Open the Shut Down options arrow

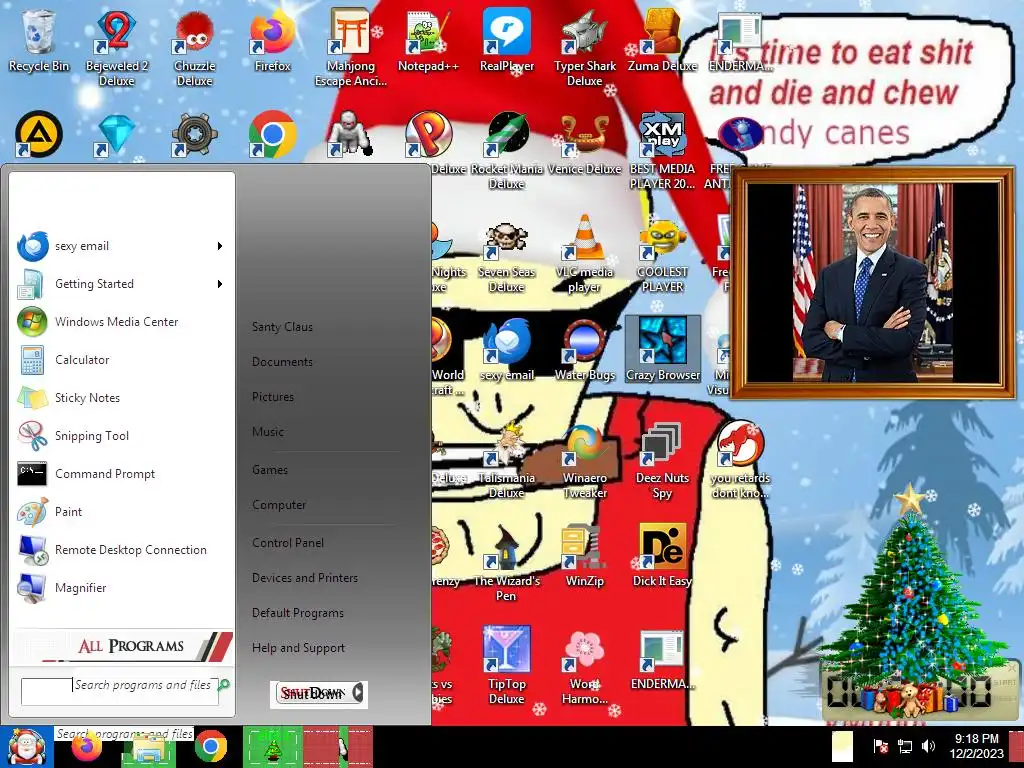tap(358, 692)
